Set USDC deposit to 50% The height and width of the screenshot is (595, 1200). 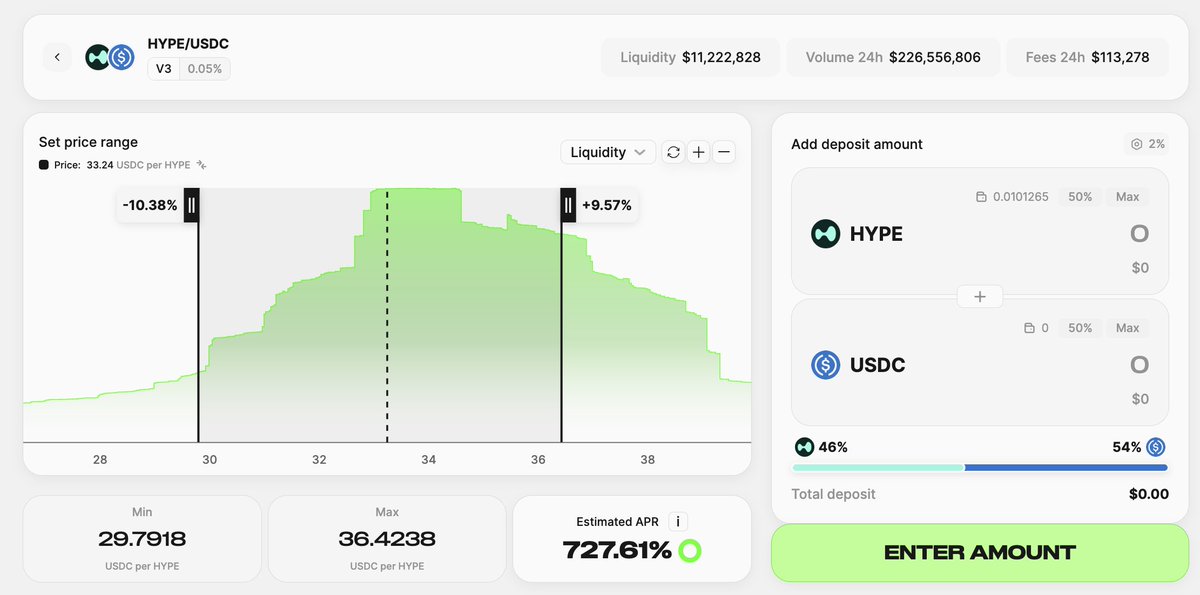coord(1080,328)
